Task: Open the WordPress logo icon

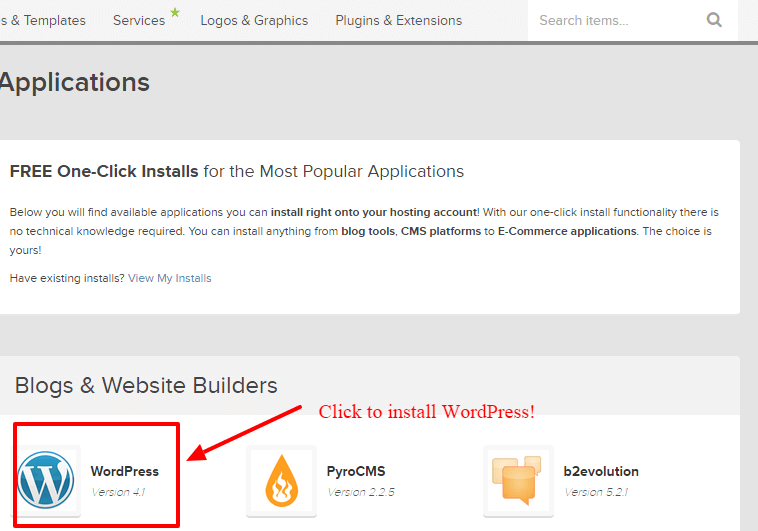Action: (x=46, y=480)
